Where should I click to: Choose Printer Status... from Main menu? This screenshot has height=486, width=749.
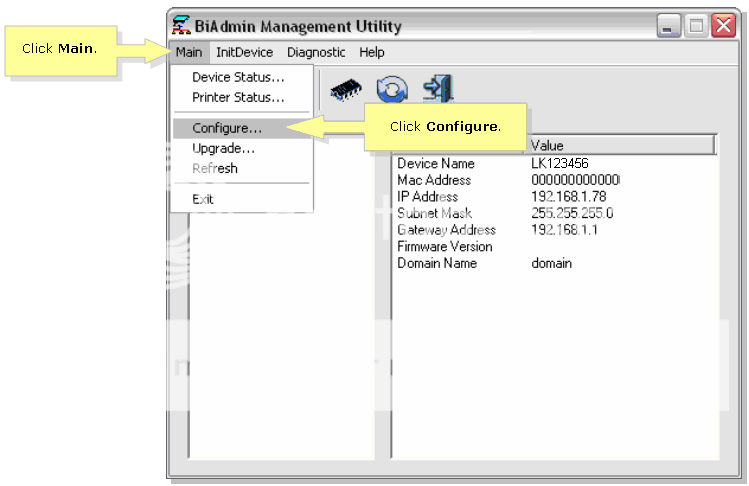pos(242,97)
